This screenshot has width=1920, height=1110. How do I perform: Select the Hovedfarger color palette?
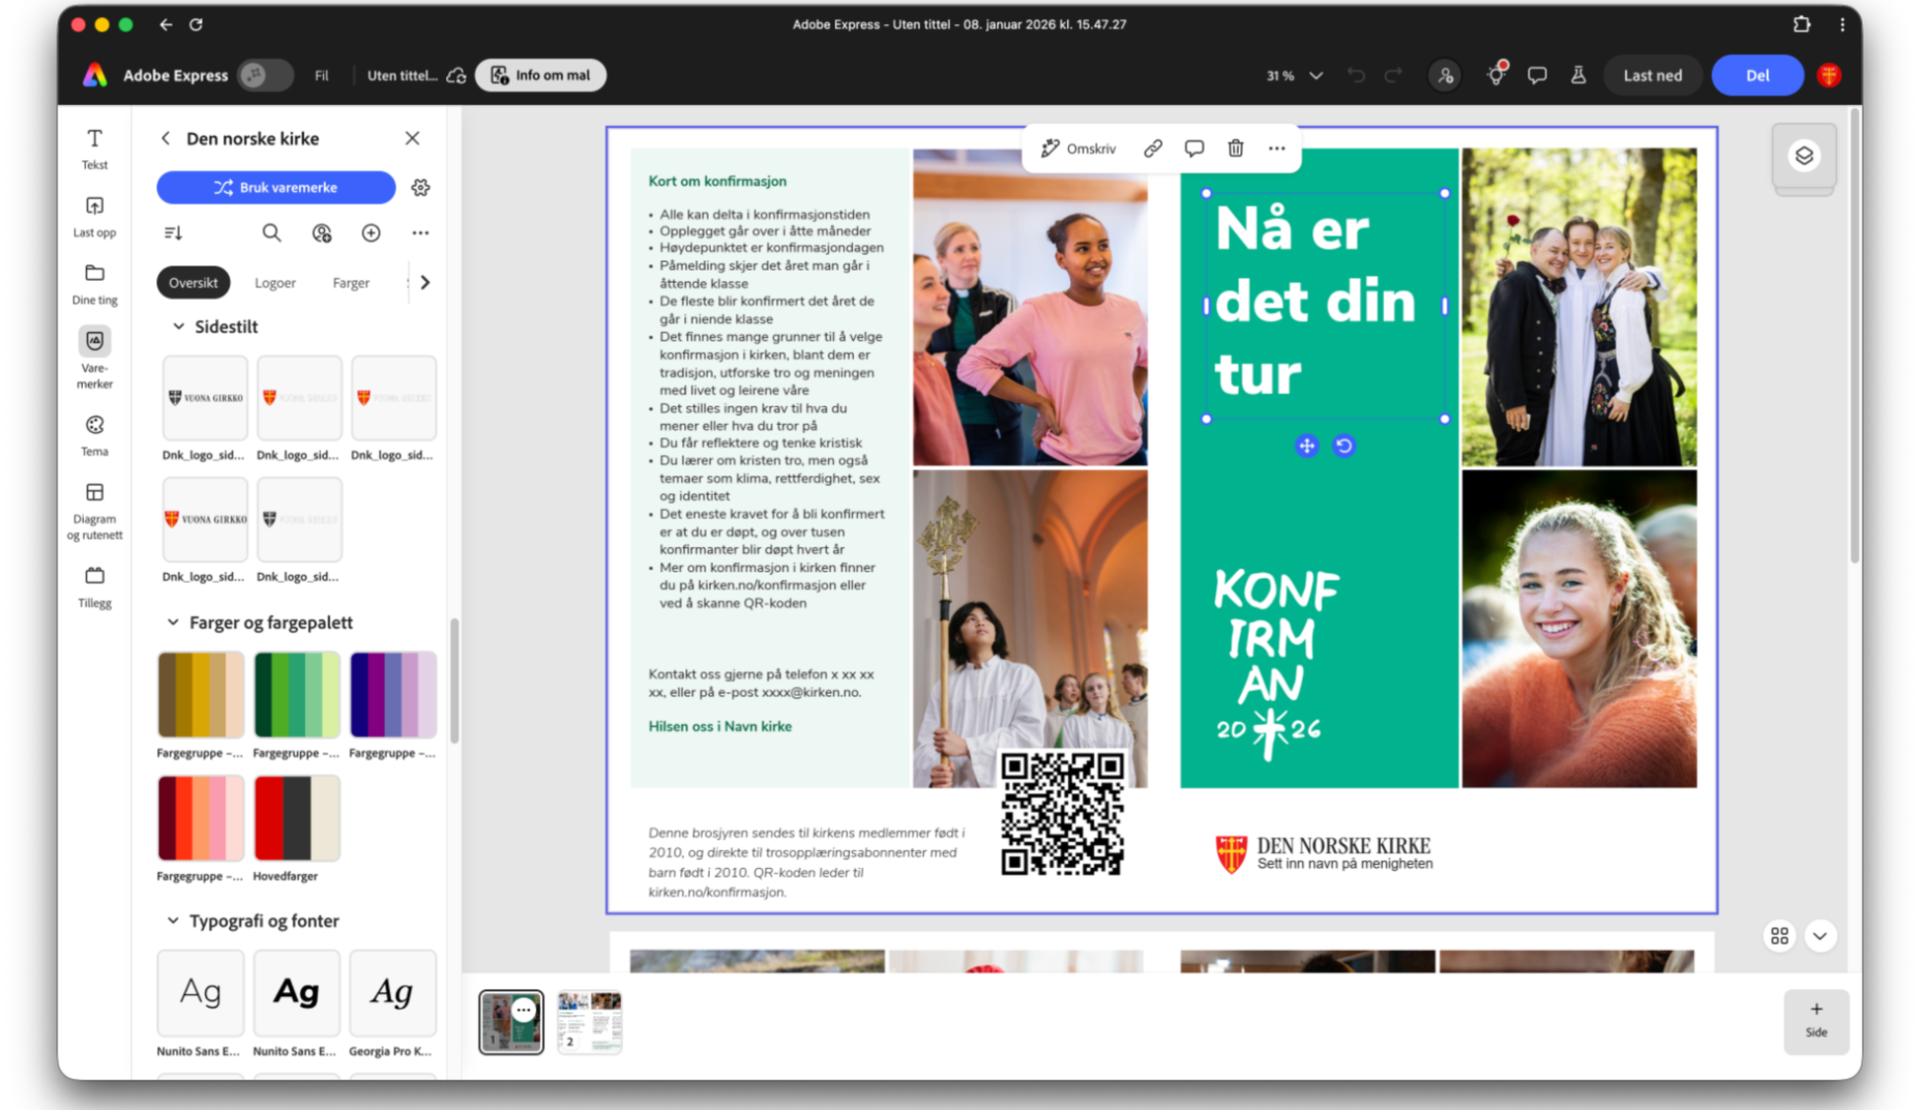[297, 818]
